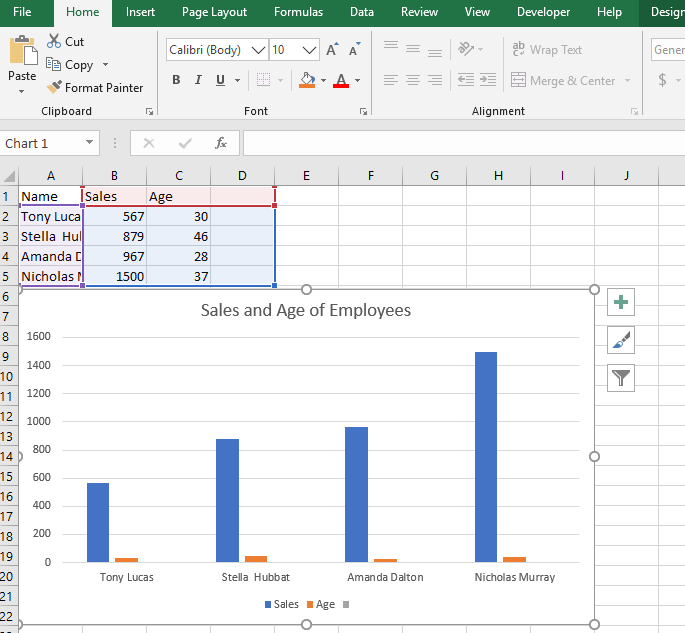
Task: Open the Chart Styles paintbrush button
Action: (x=621, y=340)
